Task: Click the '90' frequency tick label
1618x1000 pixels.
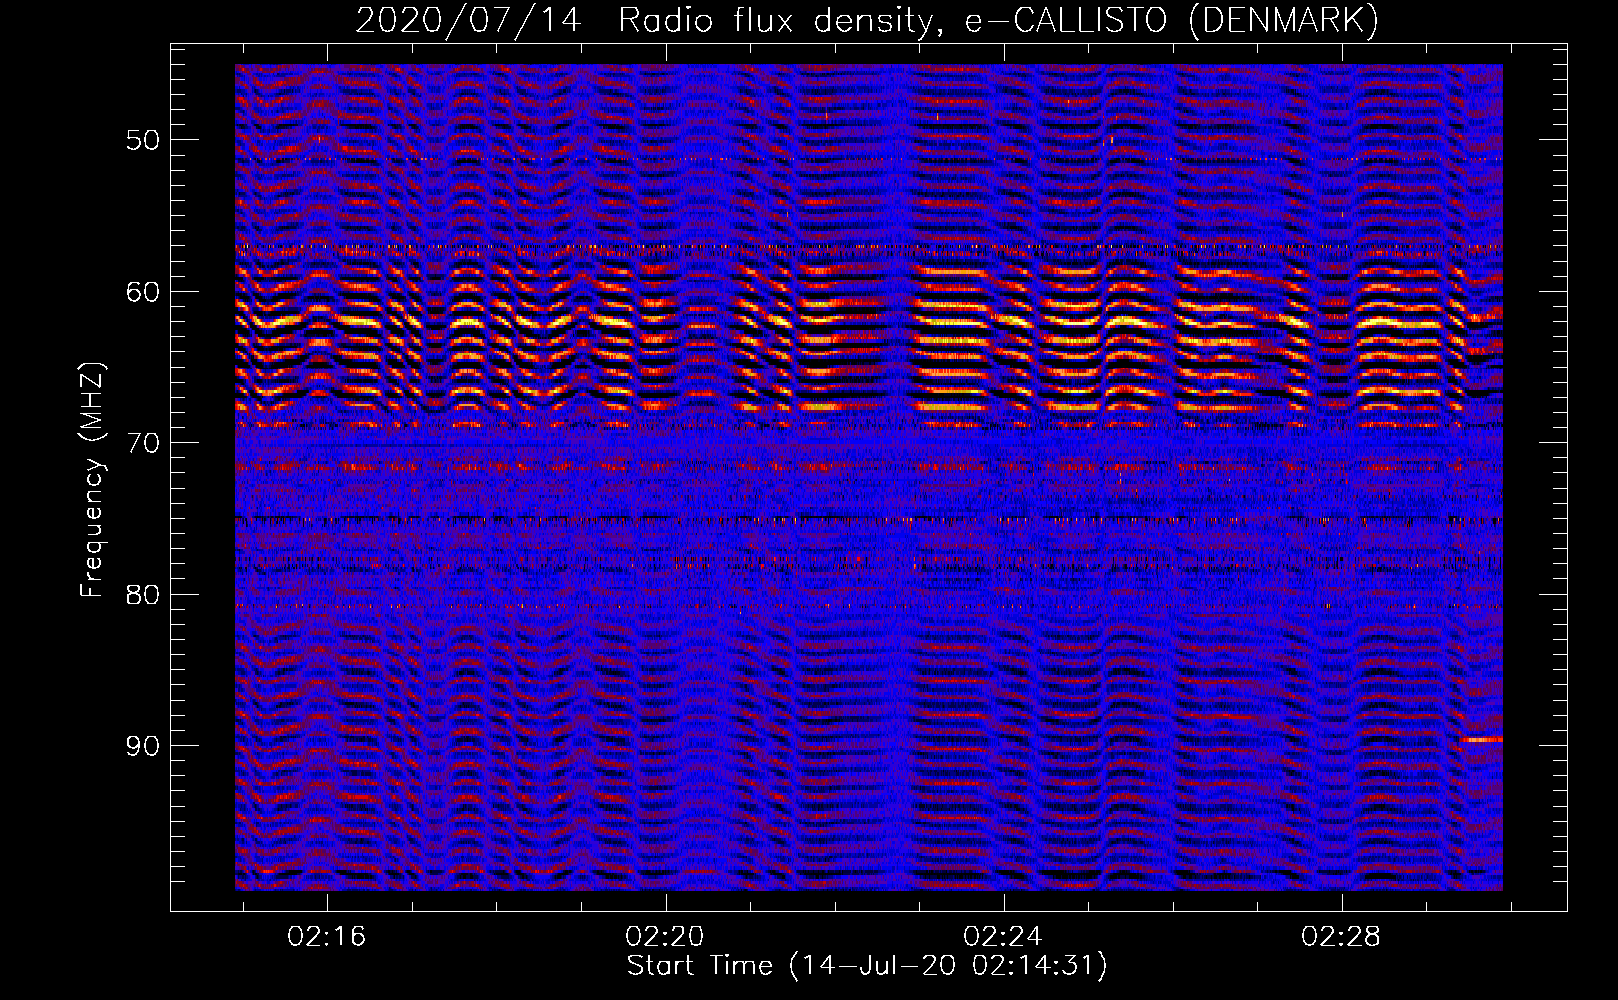Action: [x=143, y=747]
